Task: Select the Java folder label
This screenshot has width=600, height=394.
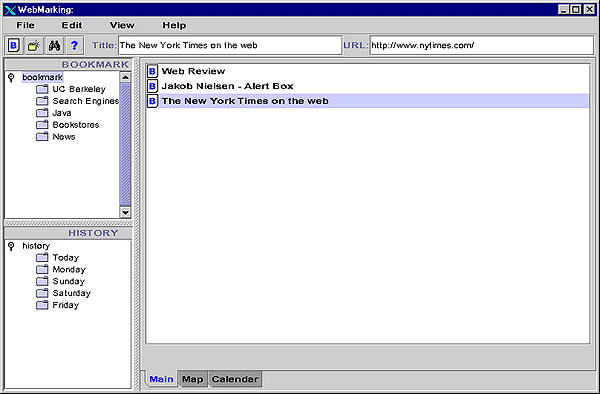Action: [62, 113]
